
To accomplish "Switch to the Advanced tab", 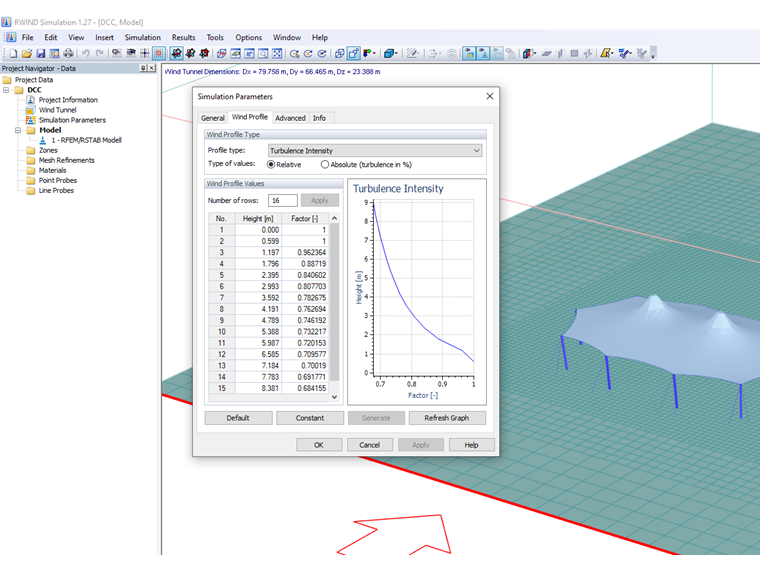I will (x=290, y=118).
